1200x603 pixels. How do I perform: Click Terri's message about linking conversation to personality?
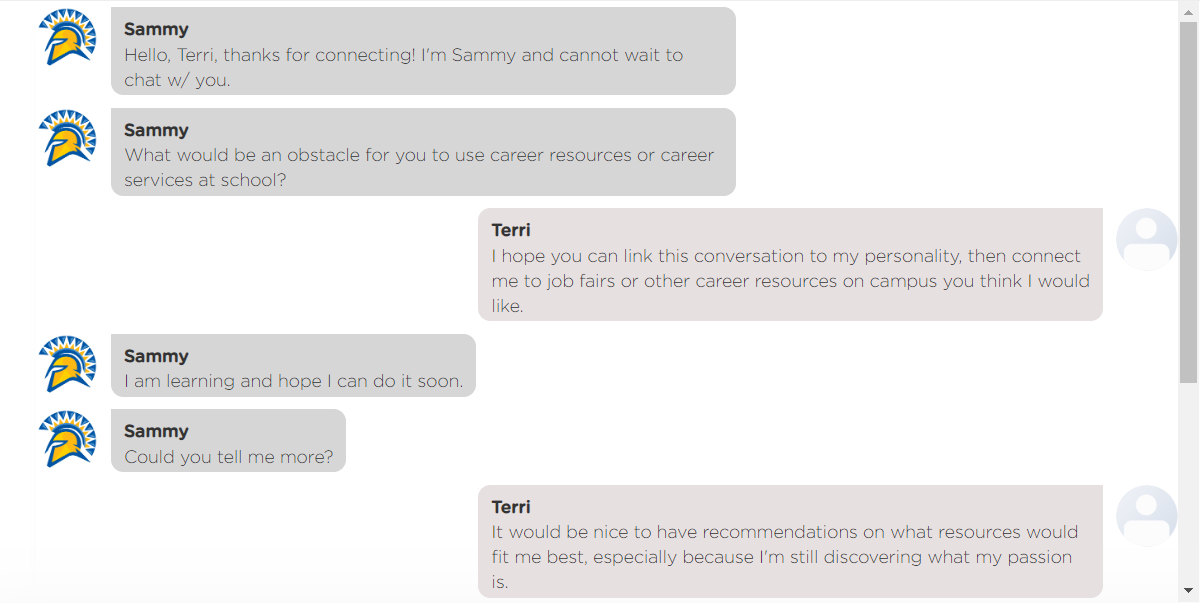(x=790, y=265)
